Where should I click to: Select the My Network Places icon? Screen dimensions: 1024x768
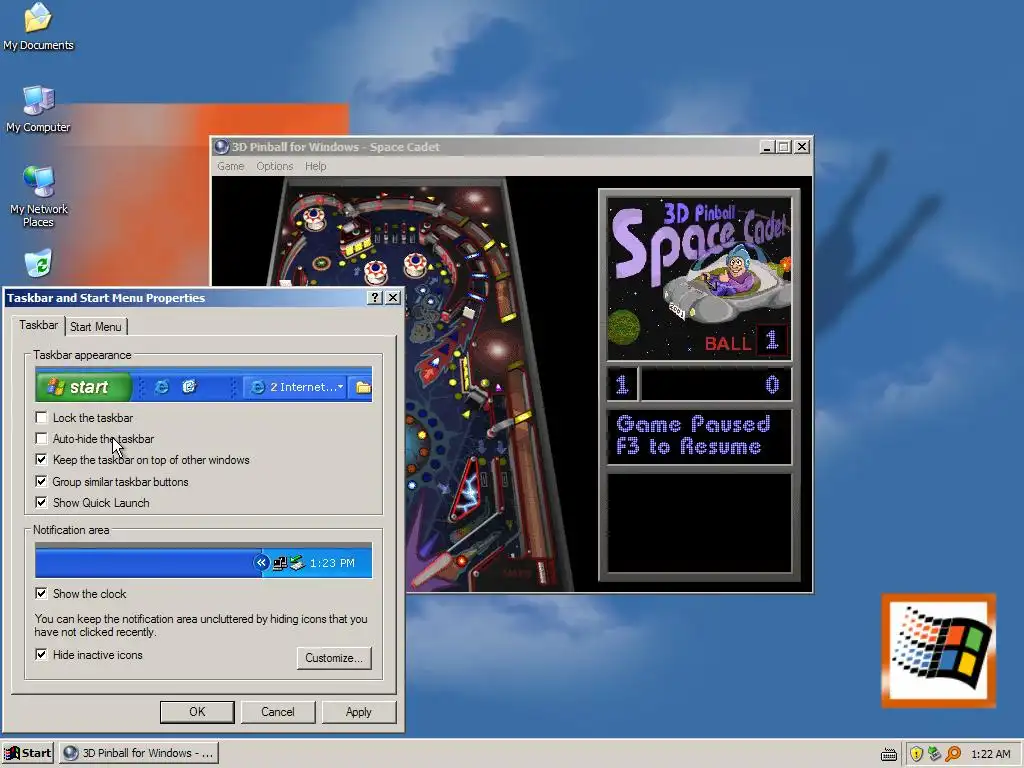(x=39, y=196)
